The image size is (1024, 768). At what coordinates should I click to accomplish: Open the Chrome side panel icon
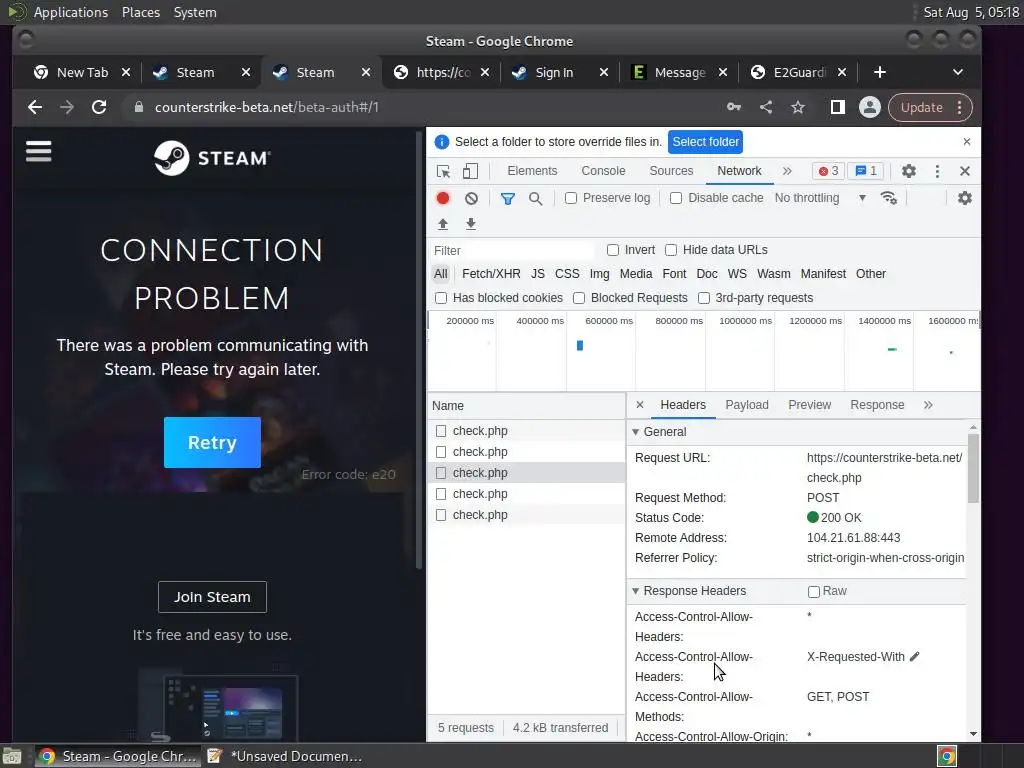pyautogui.click(x=837, y=107)
